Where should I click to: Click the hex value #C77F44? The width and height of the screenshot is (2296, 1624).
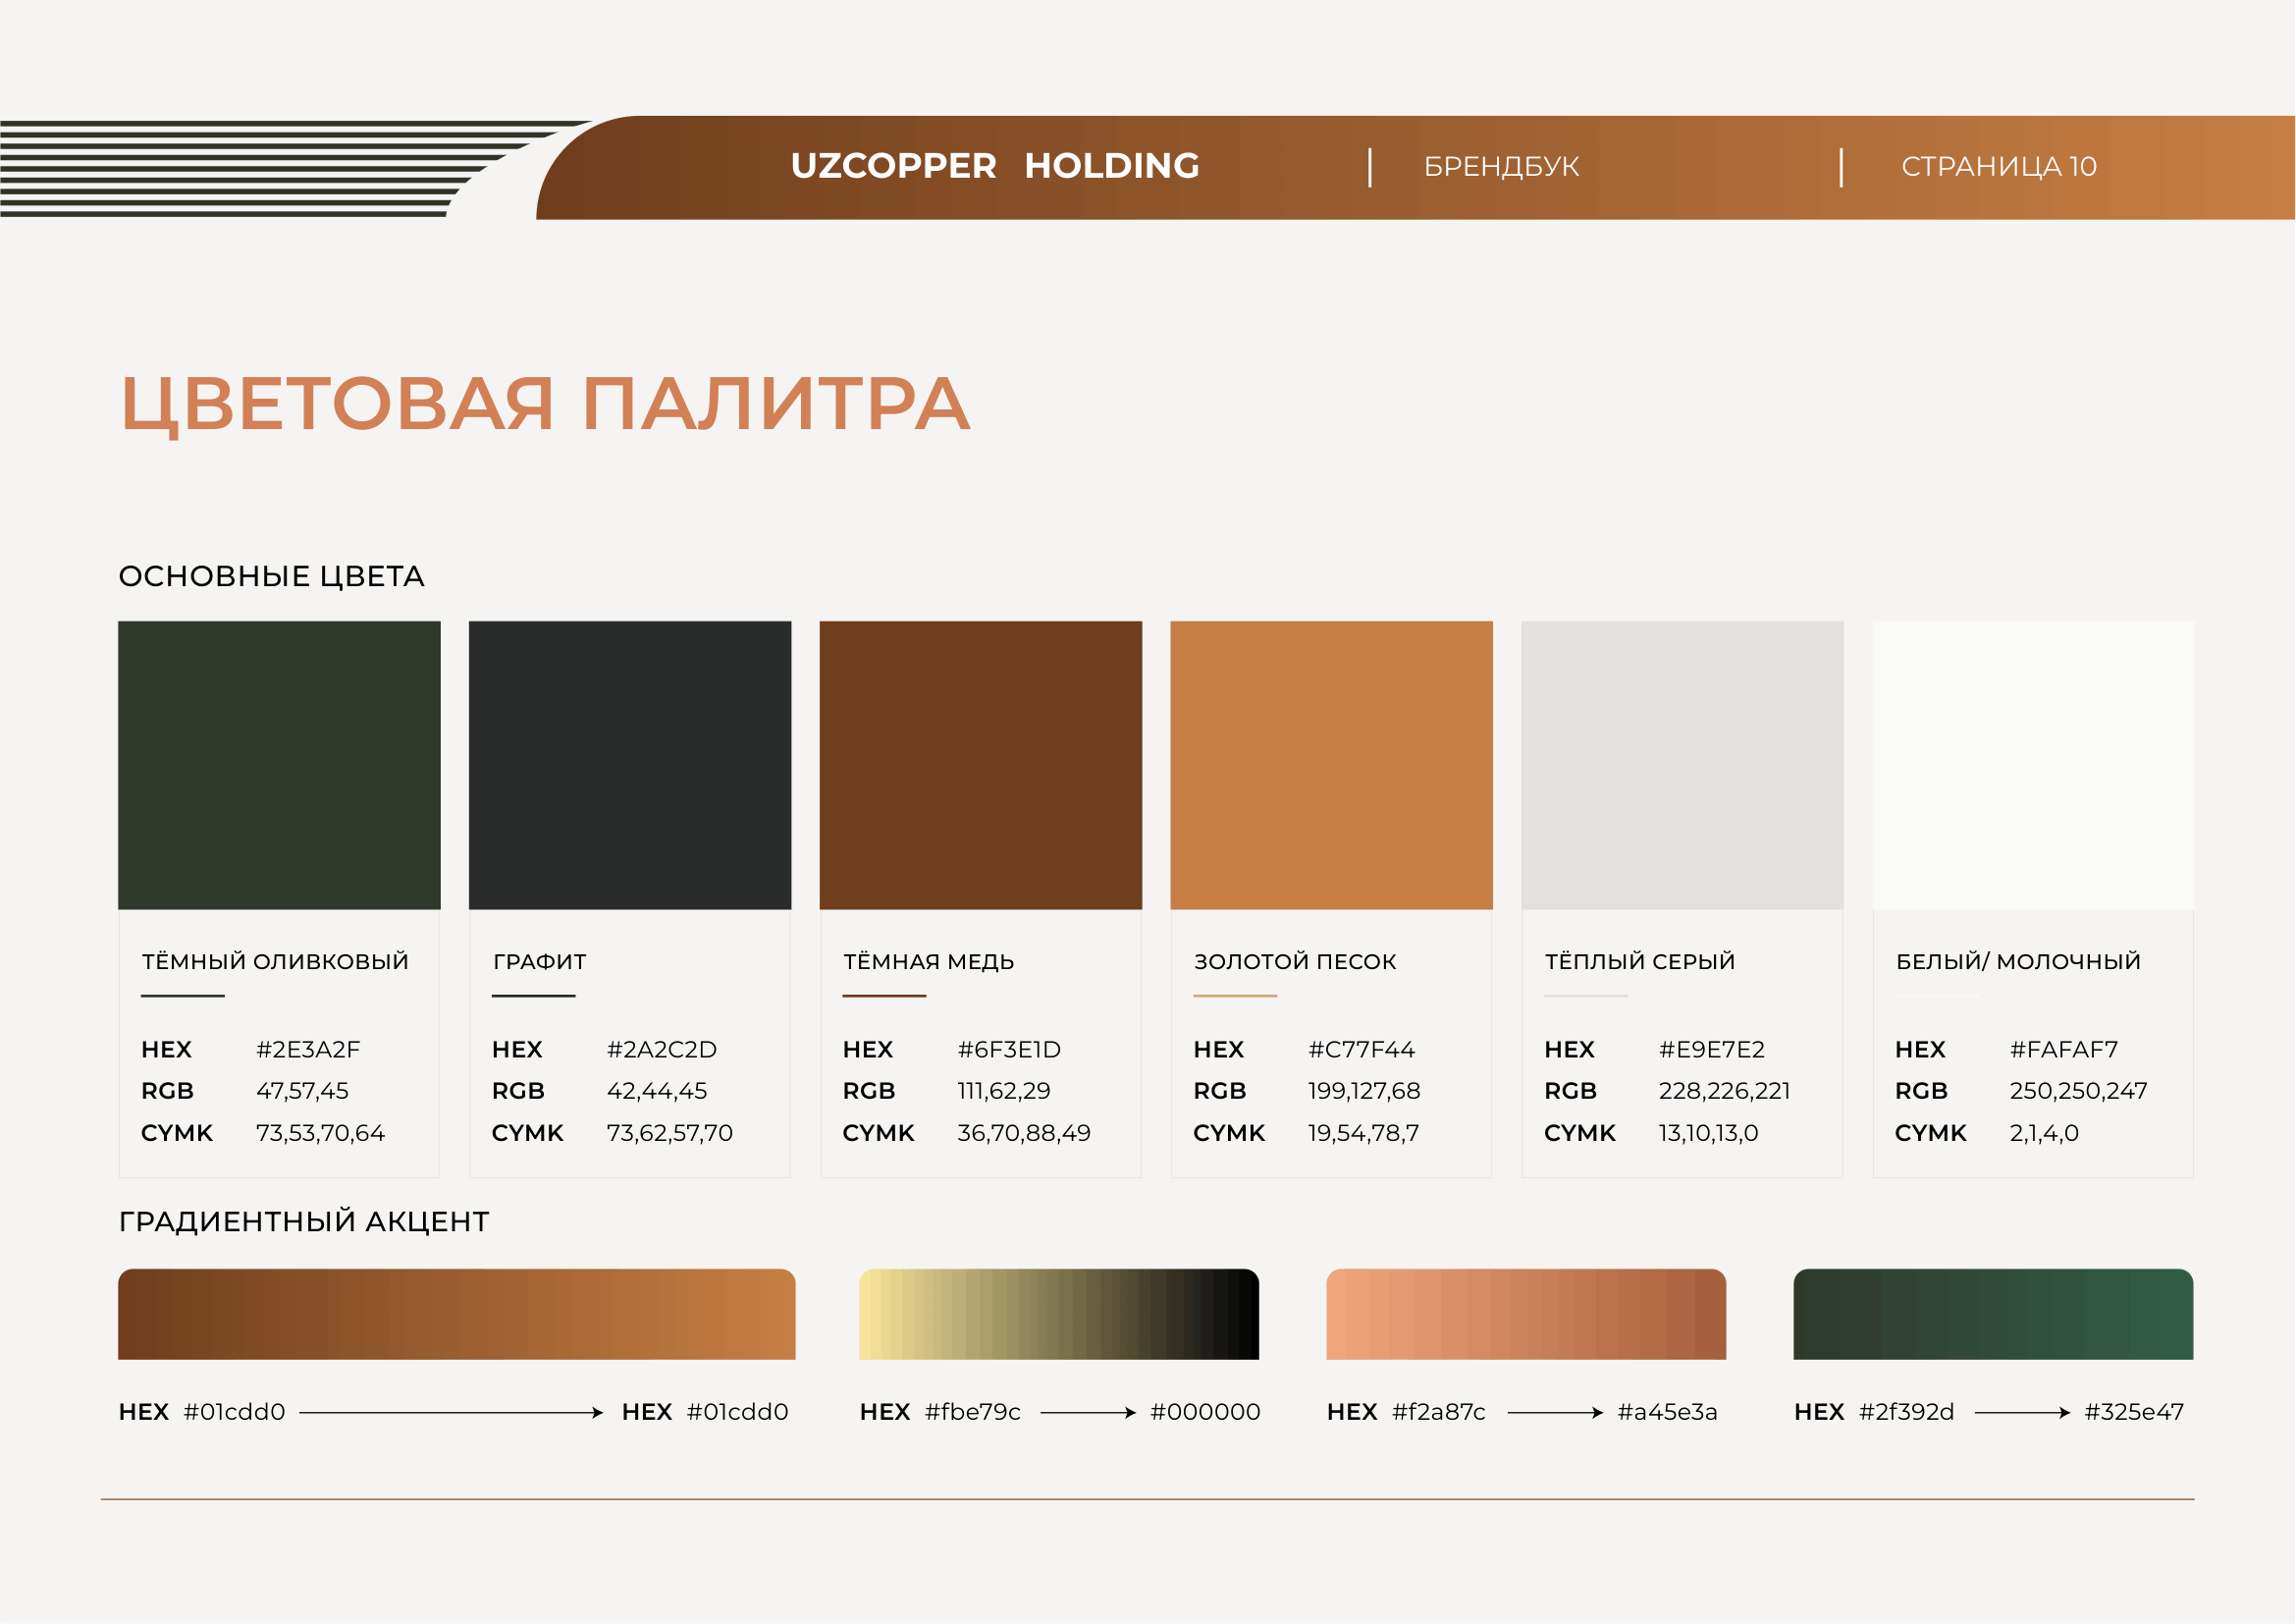click(1362, 1050)
